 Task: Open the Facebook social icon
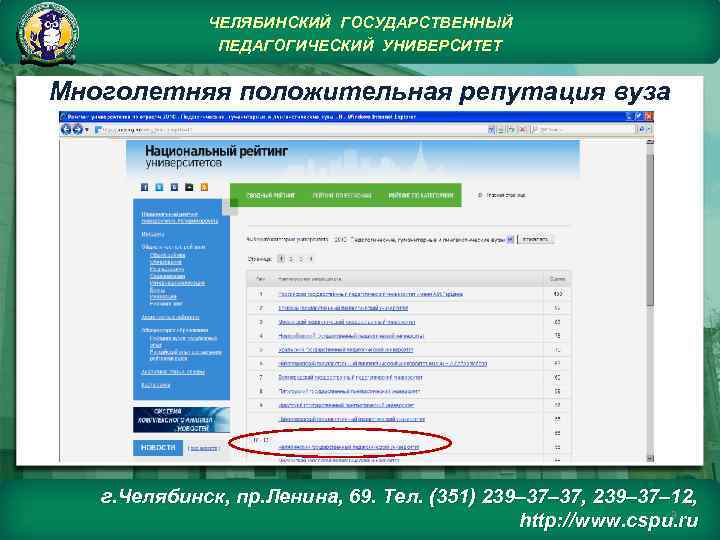pos(144,187)
